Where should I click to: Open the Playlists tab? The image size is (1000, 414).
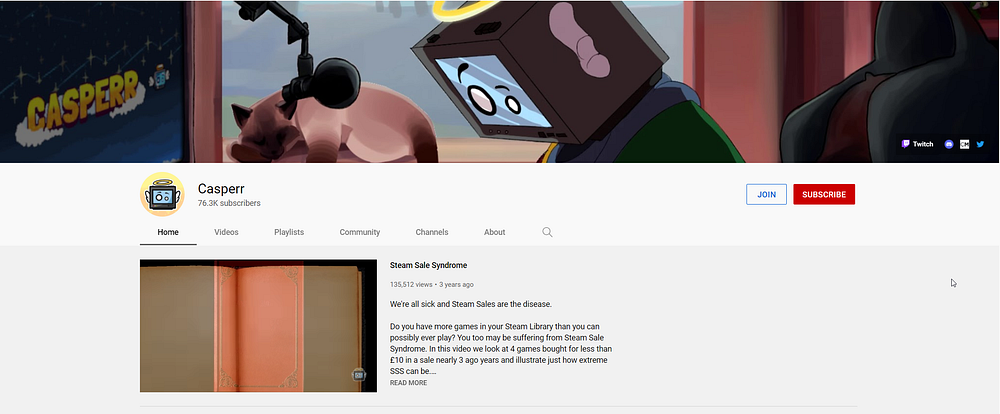[x=289, y=232]
